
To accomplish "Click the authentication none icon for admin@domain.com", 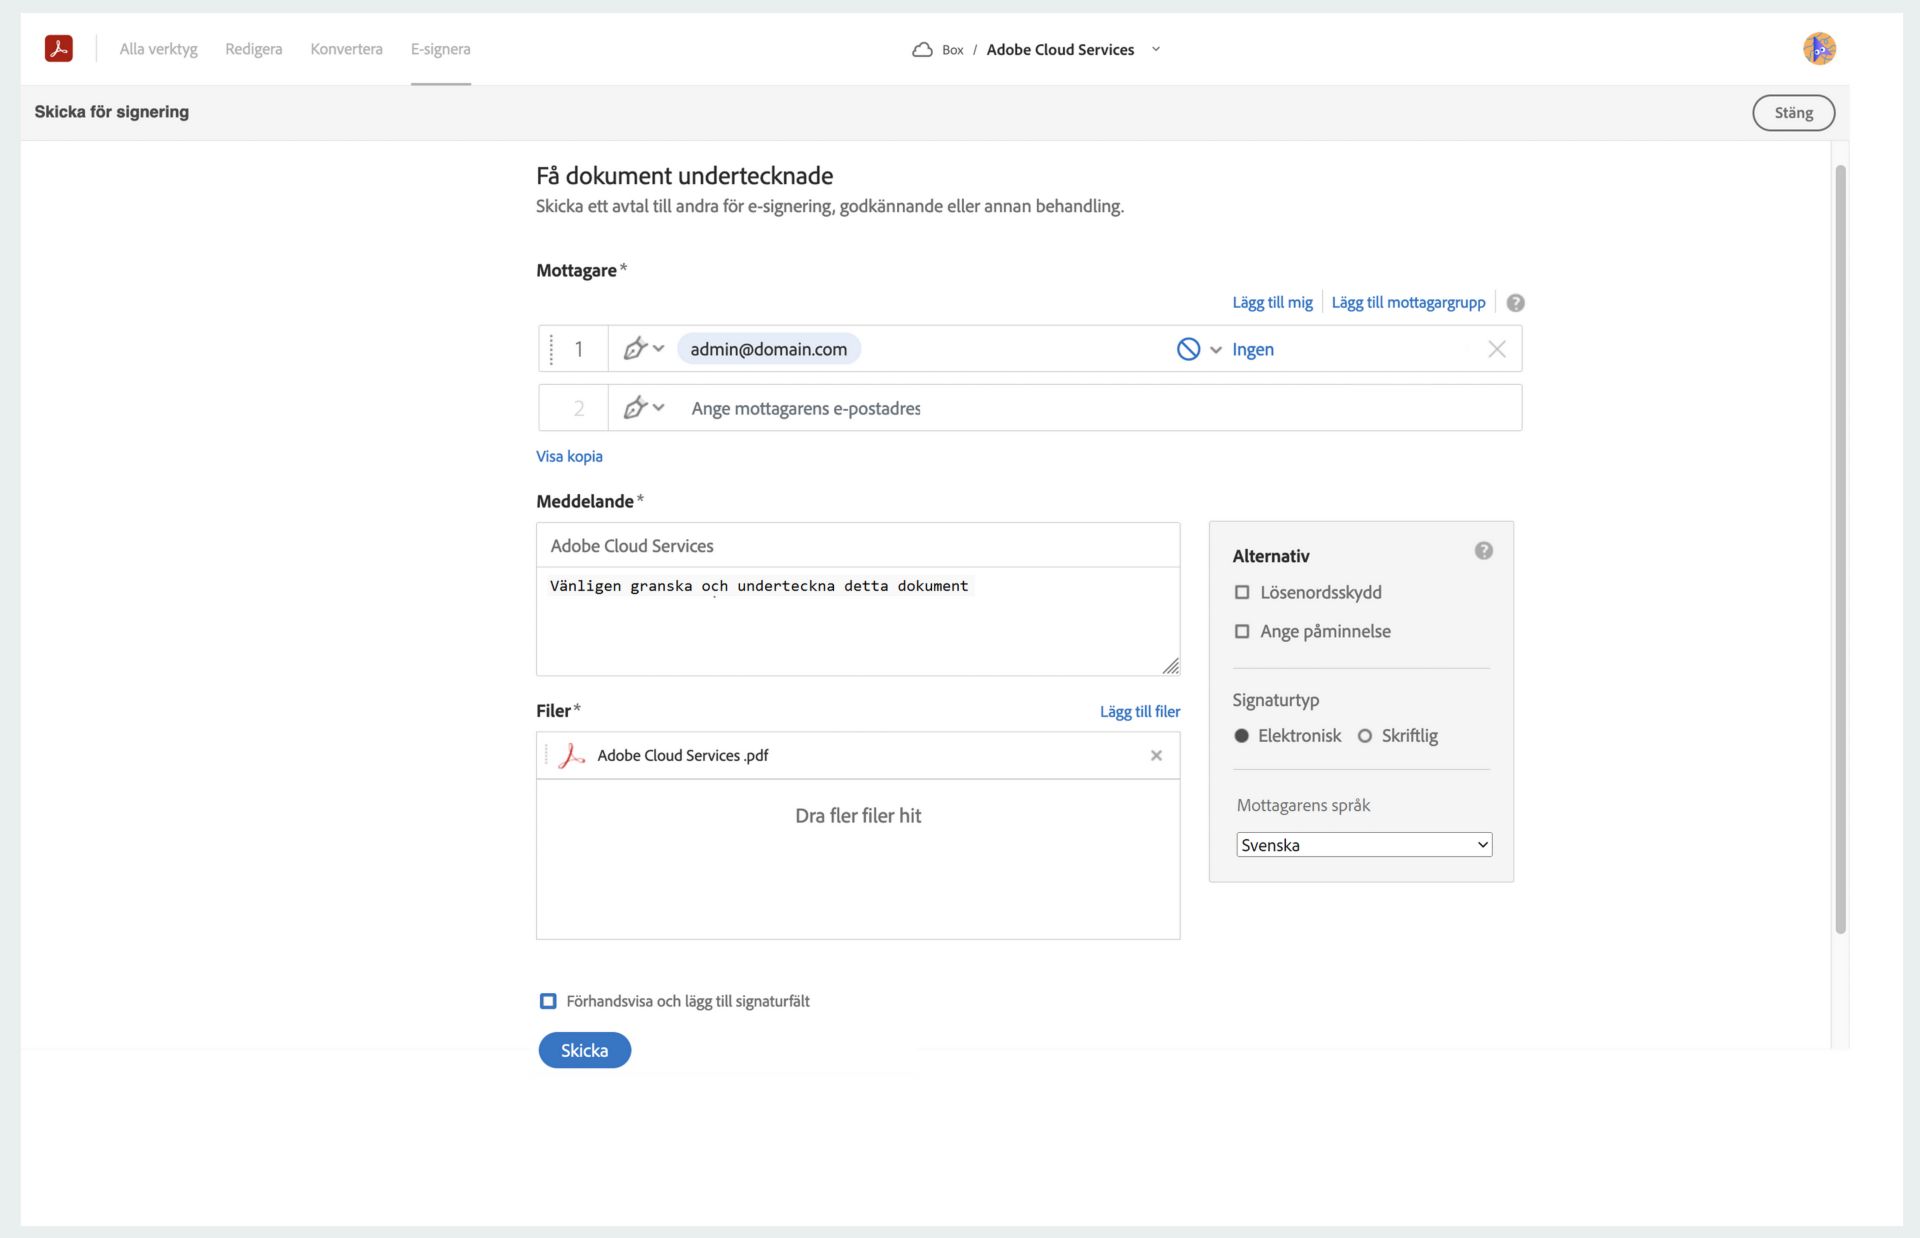I will pos(1188,349).
